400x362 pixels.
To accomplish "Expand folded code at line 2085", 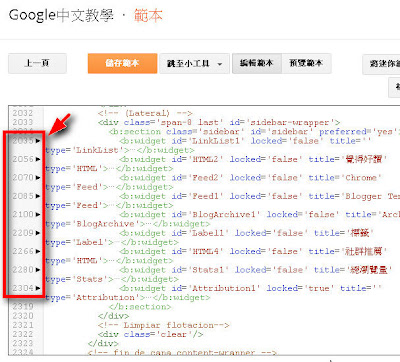I will (38, 196).
